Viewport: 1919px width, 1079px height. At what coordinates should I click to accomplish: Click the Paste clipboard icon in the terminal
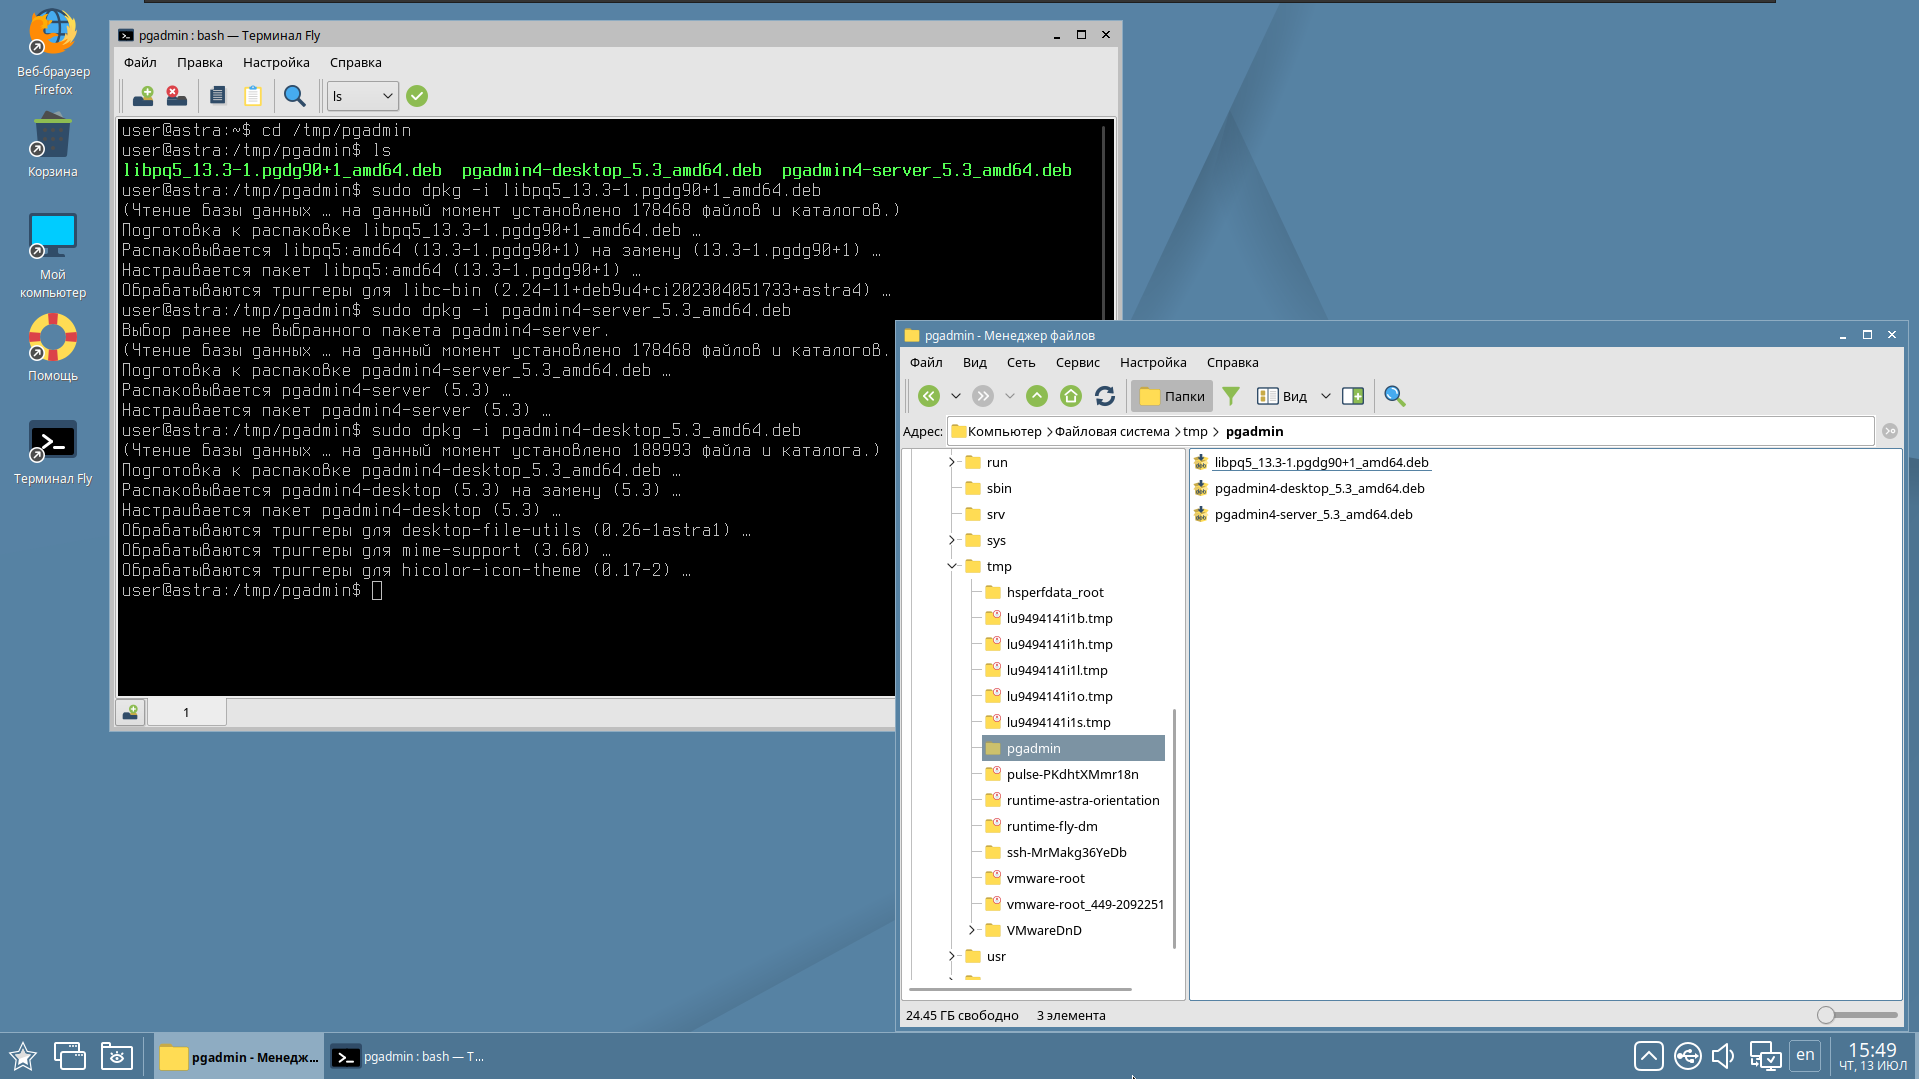253,96
